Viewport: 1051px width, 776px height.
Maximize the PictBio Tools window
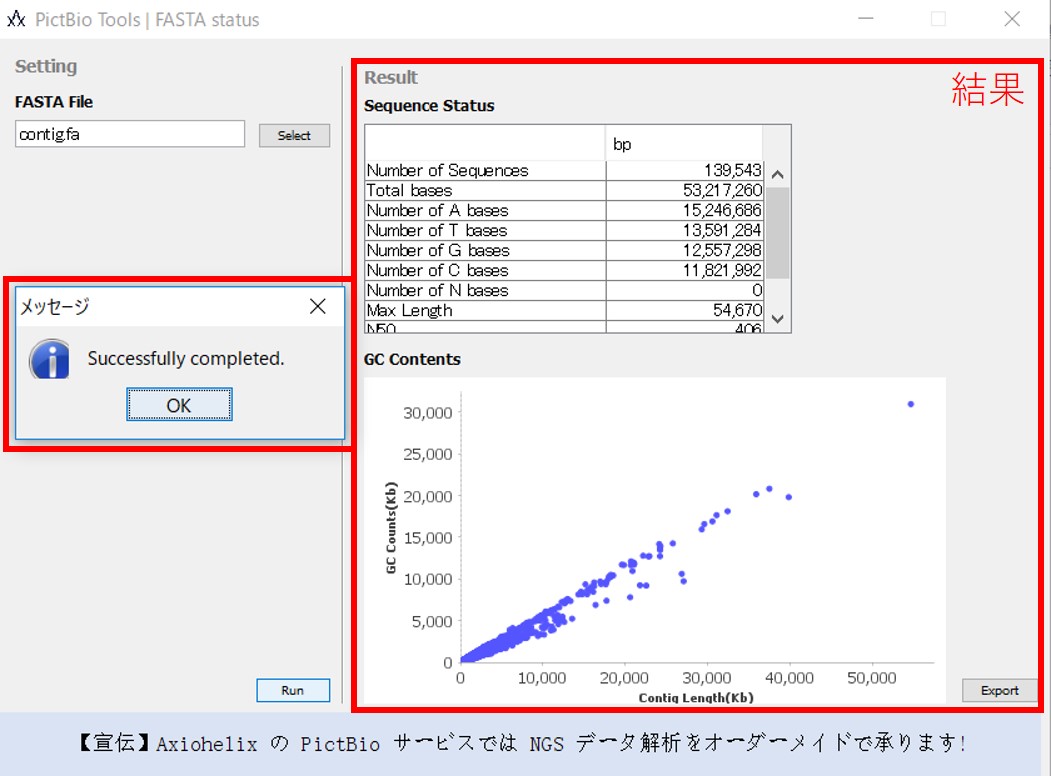[x=938, y=19]
